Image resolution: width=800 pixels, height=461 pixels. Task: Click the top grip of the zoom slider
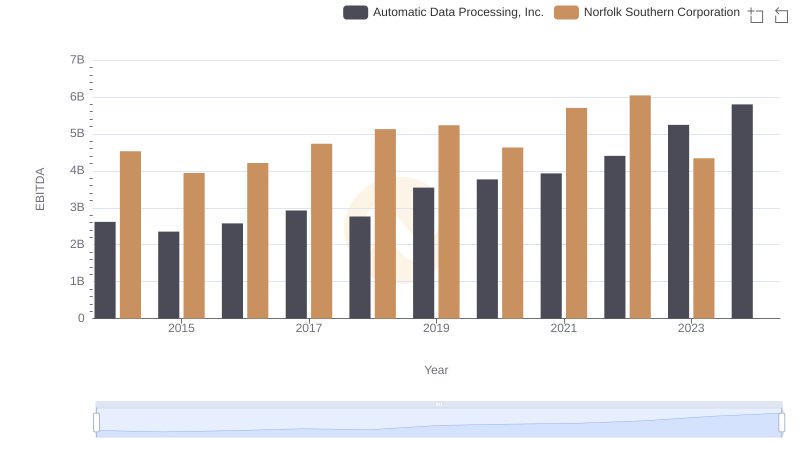[439, 404]
